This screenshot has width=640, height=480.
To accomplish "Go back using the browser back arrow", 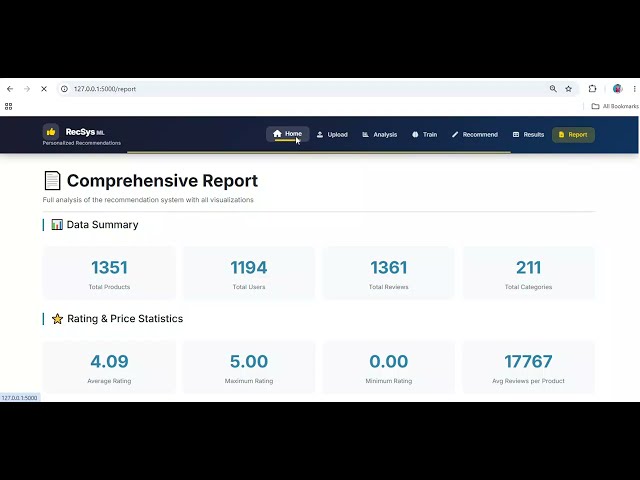I will pos(10,89).
